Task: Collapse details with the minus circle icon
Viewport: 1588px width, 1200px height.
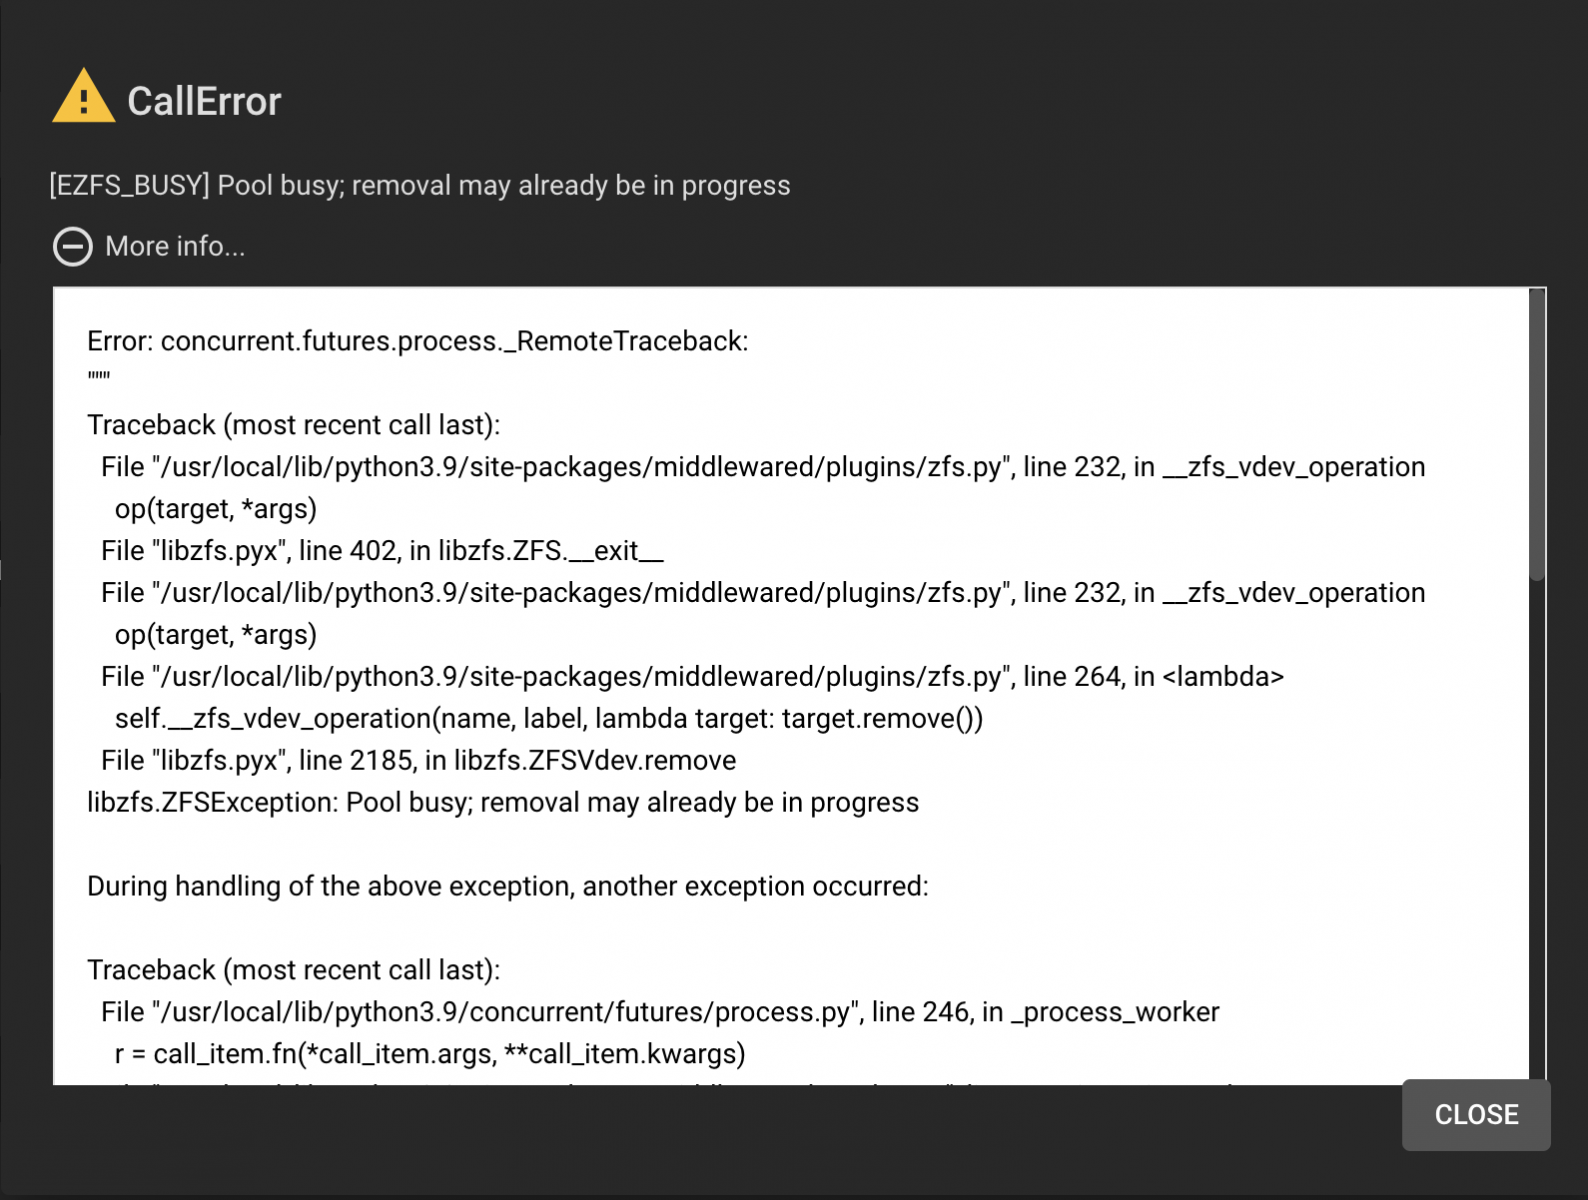Action: 73,246
